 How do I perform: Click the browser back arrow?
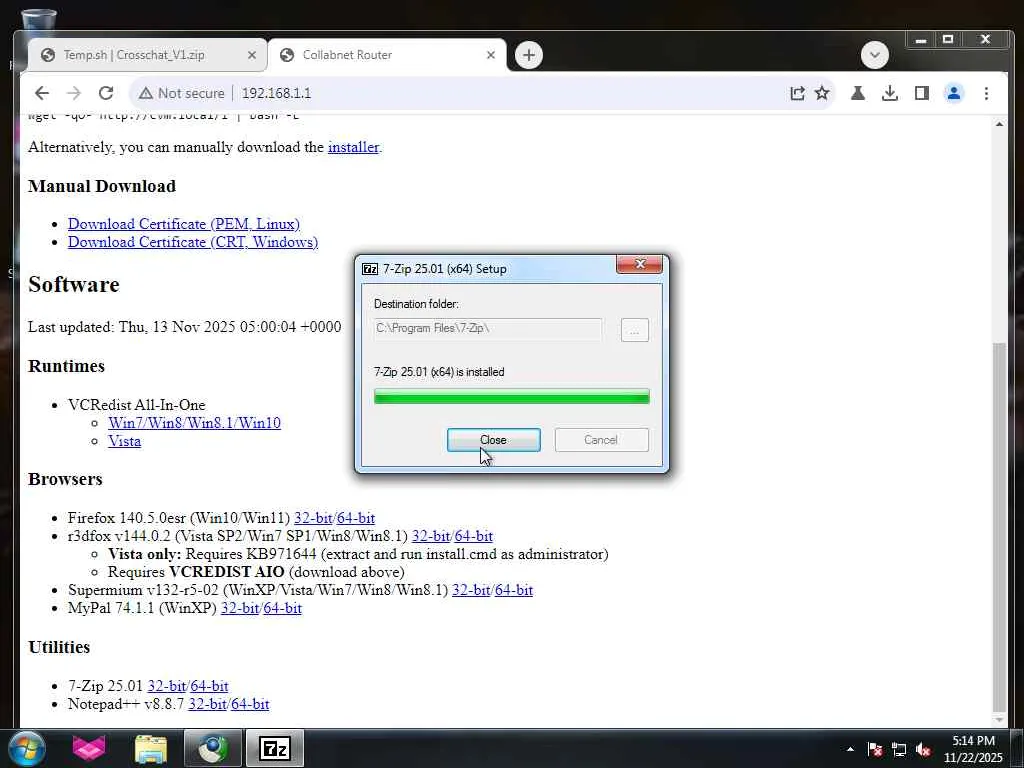(x=42, y=93)
